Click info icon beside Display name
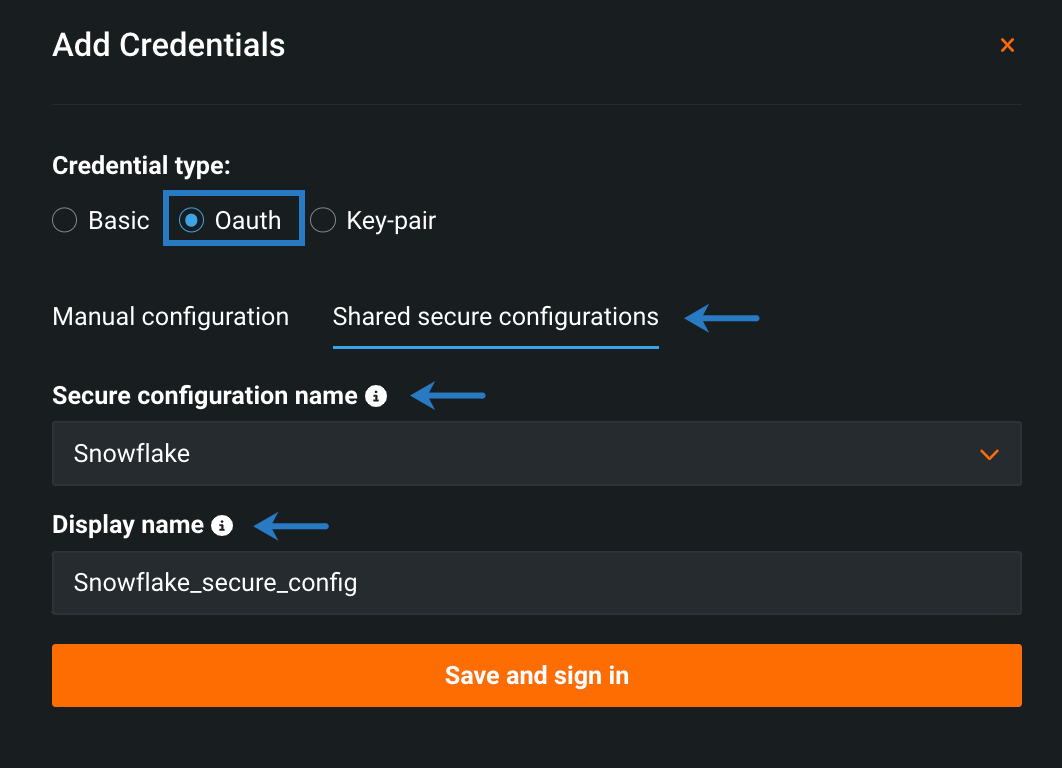The height and width of the screenshot is (768, 1062). point(222,525)
